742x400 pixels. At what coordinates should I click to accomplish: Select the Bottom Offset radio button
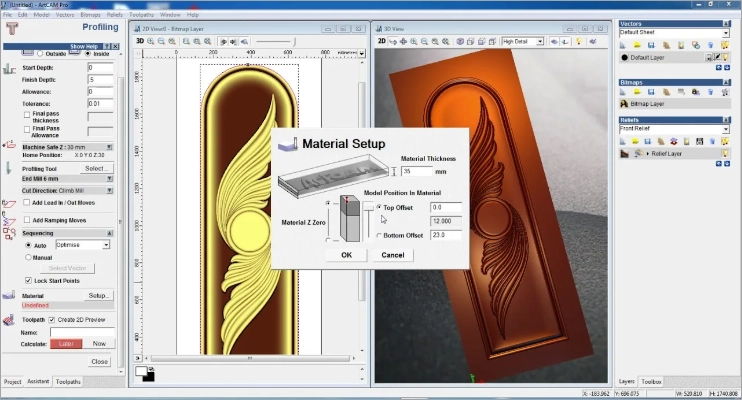click(x=378, y=235)
